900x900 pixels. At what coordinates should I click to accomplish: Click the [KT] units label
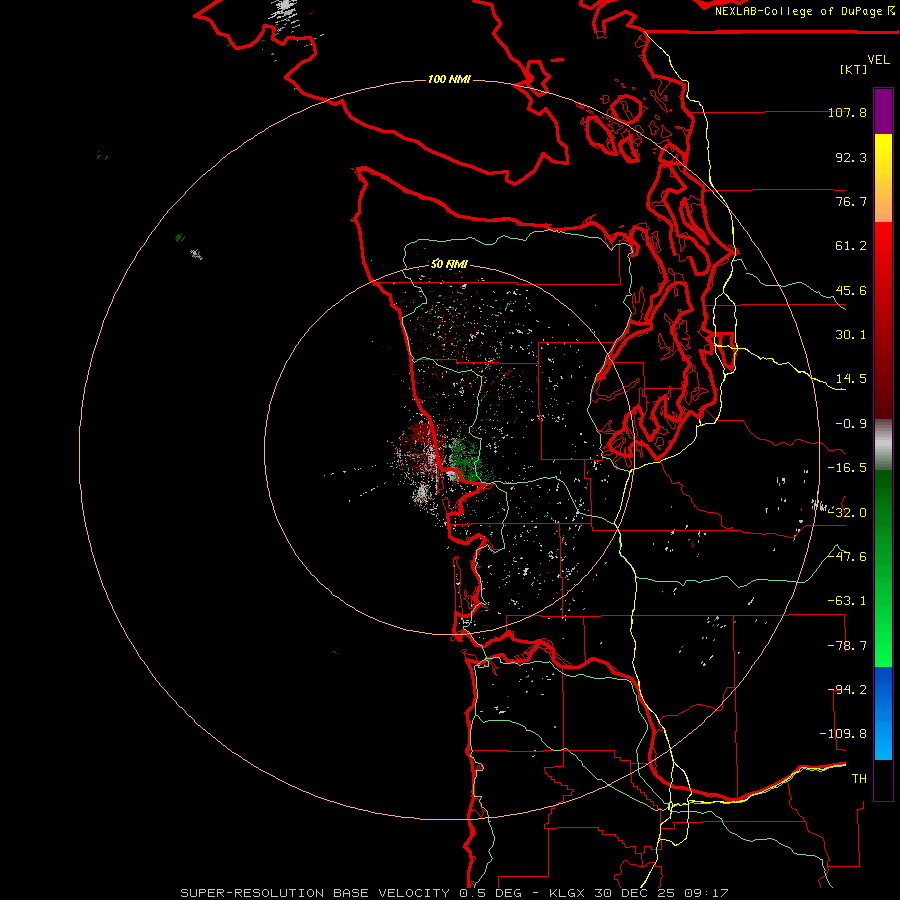[853, 69]
